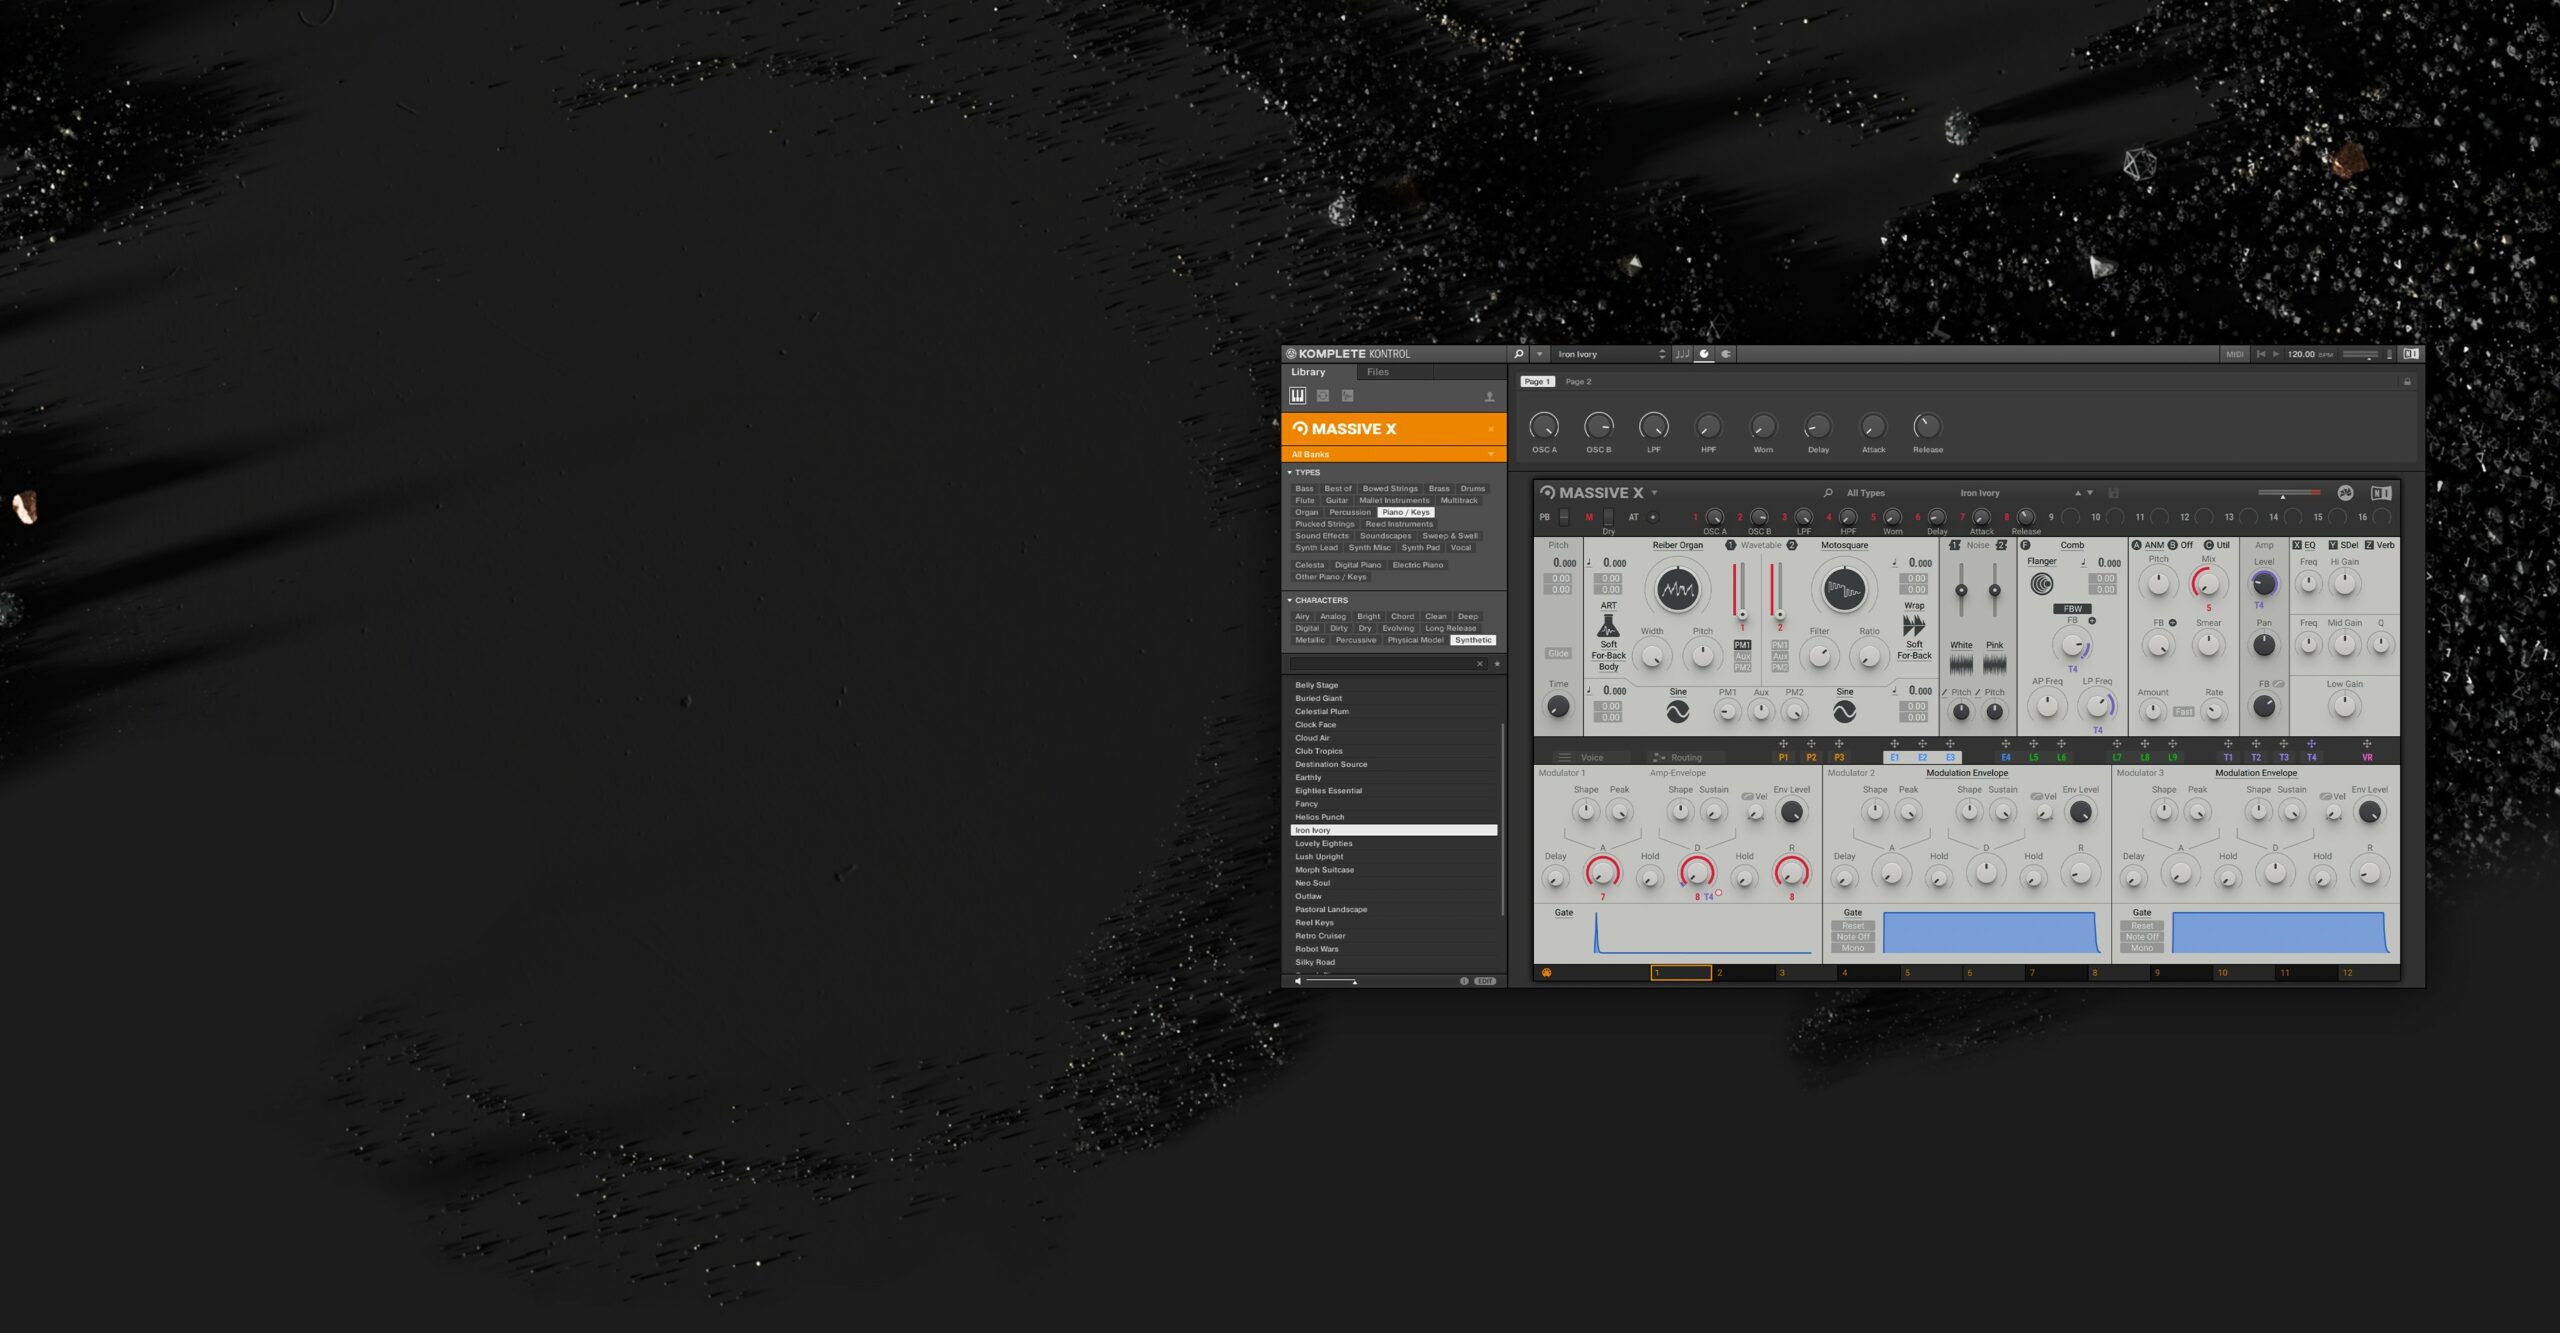Click the left Sine waveform icon

tap(1677, 712)
